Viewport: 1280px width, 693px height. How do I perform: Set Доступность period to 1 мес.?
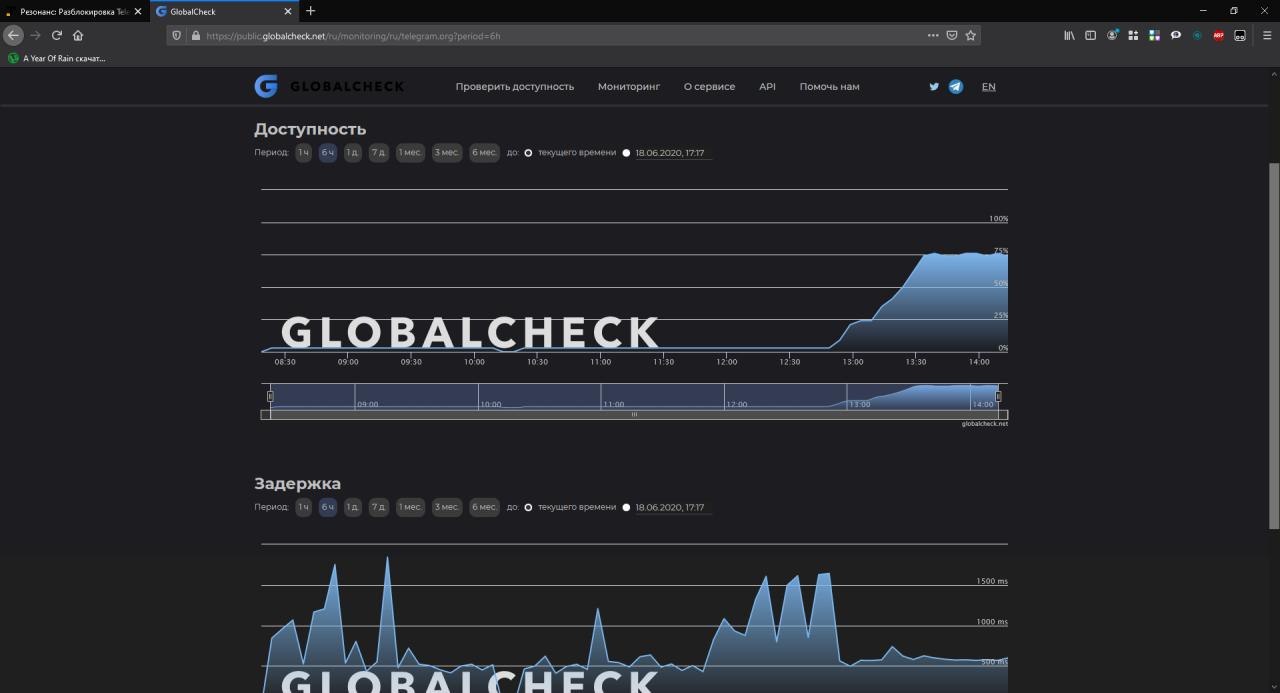(x=410, y=153)
